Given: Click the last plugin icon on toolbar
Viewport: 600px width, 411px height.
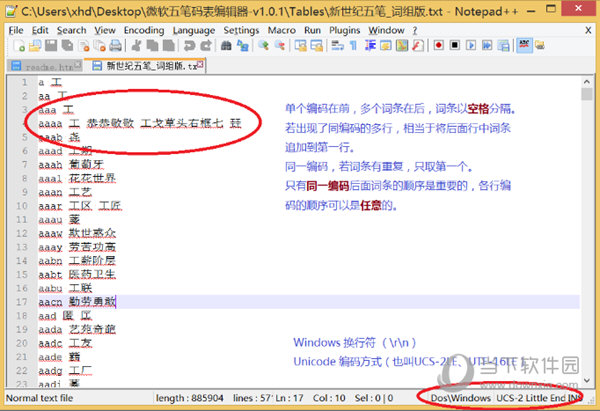Looking at the screenshot, I should (x=540, y=46).
